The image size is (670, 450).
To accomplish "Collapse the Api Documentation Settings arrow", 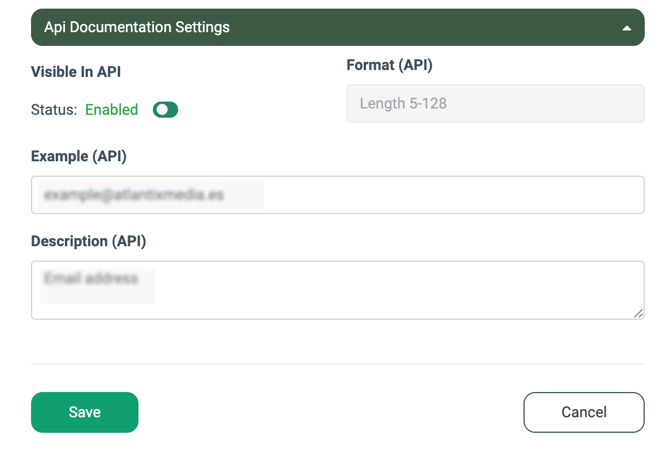I will [x=627, y=28].
